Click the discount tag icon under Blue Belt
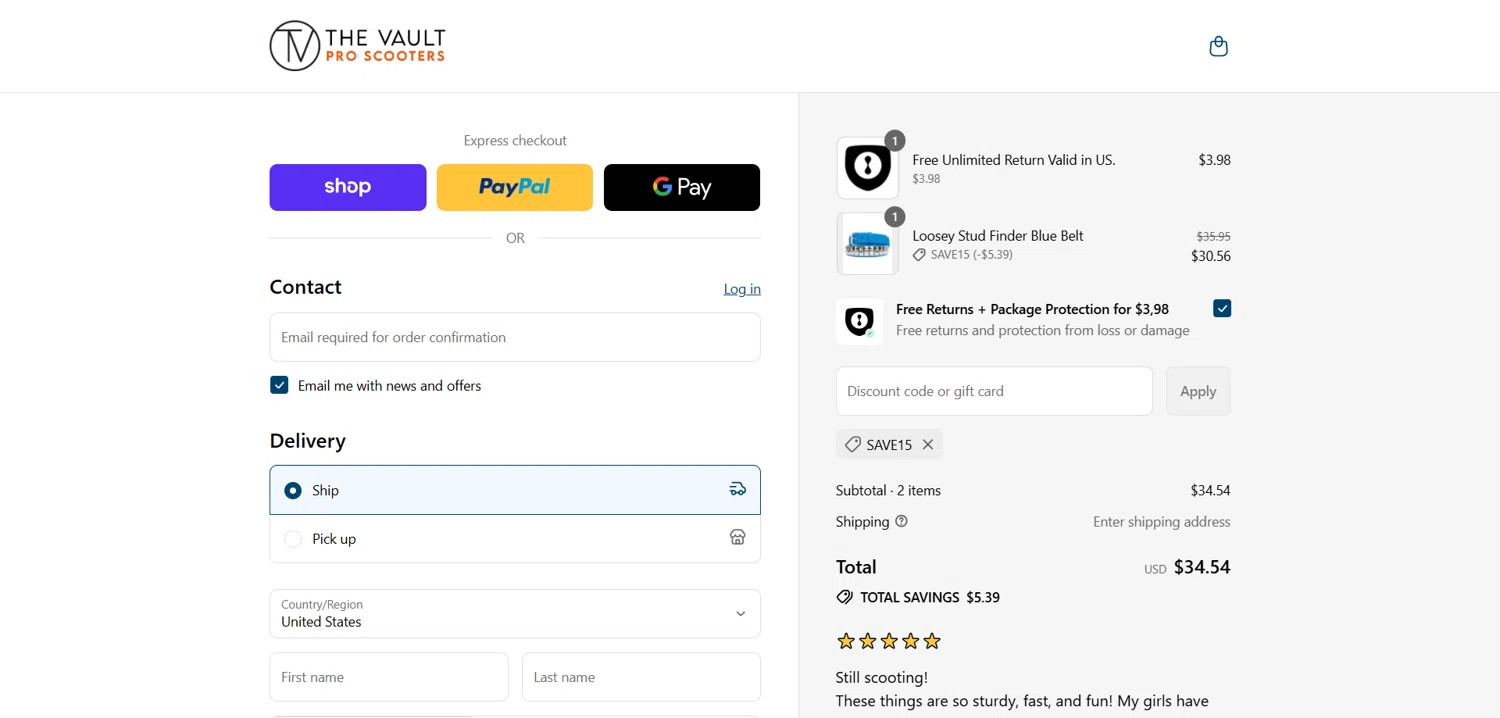The height and width of the screenshot is (718, 1500). pos(919,255)
